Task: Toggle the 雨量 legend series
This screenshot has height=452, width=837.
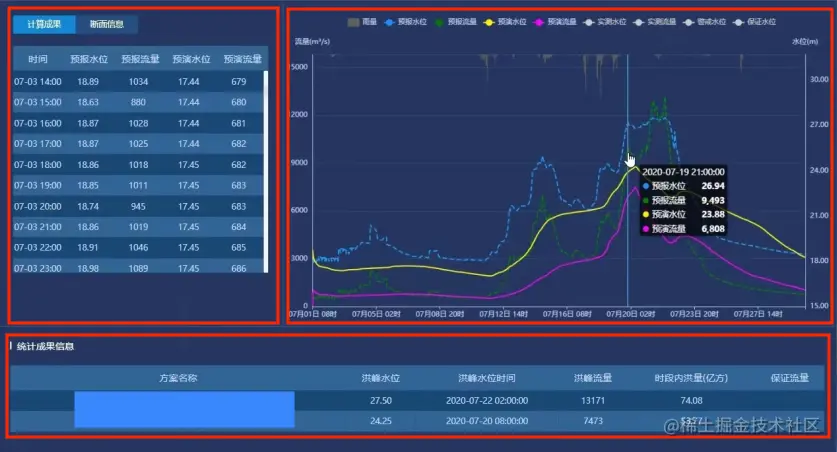Action: pos(362,22)
